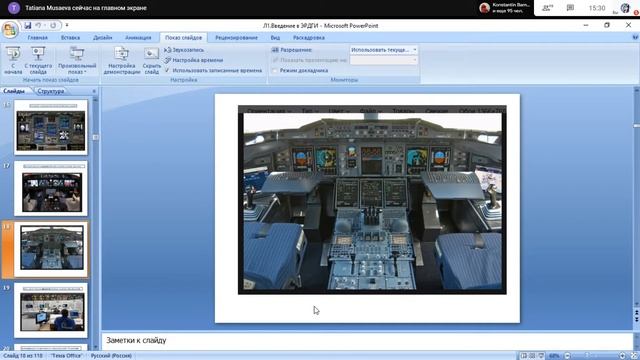Fit slide to current window
The image size is (640, 360).
click(634, 356)
